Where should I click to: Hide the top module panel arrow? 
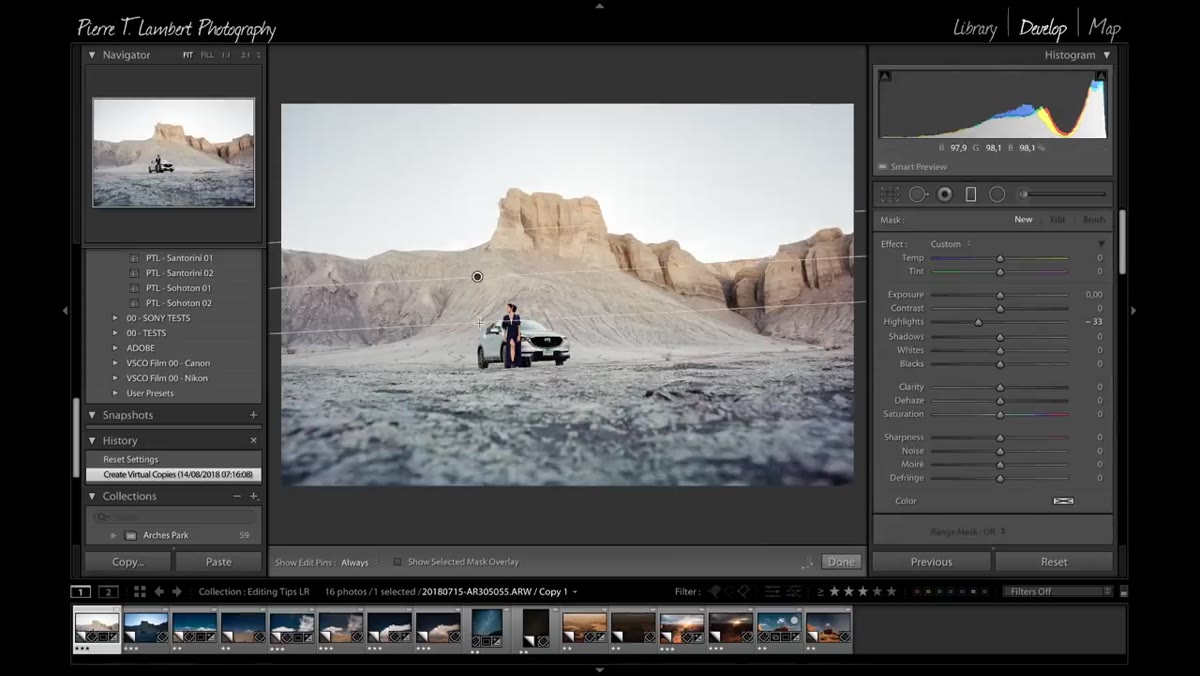tap(599, 5)
